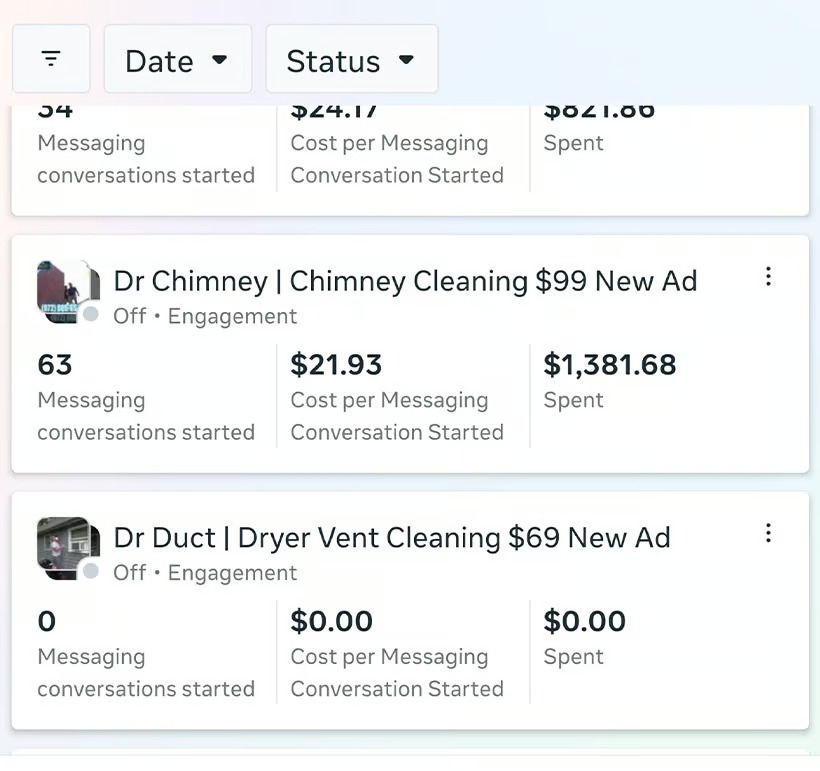Expand the Date dropdown
The width and height of the screenshot is (820, 771).
click(x=177, y=60)
